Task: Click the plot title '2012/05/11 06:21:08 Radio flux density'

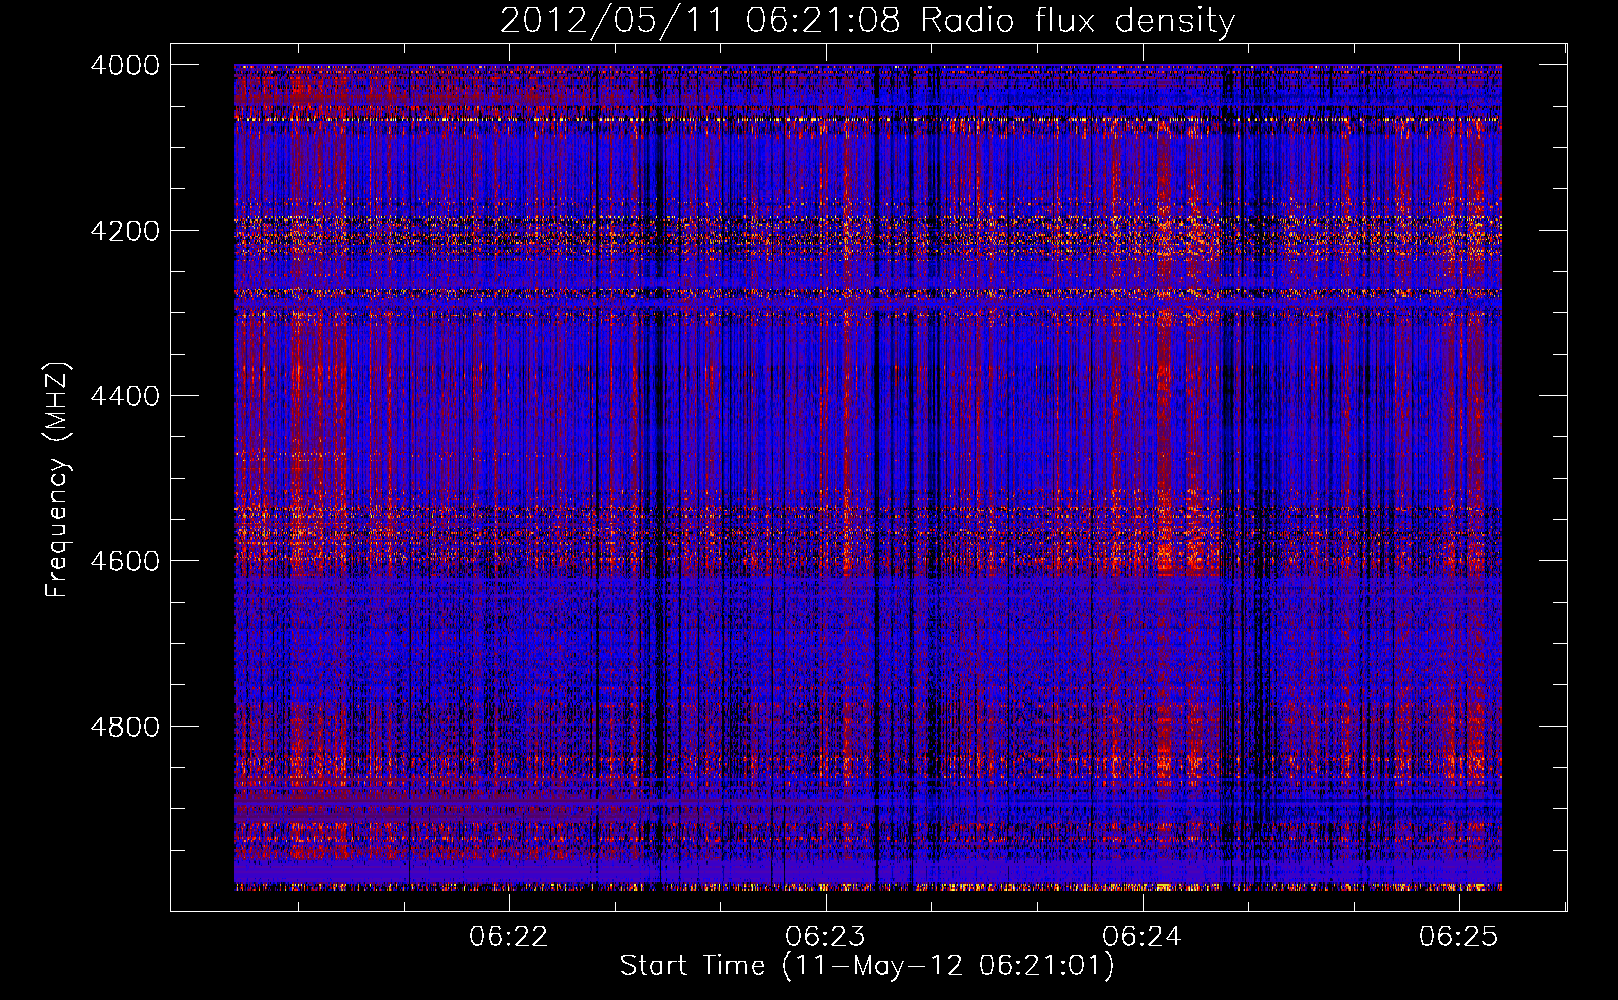Action: [x=867, y=20]
